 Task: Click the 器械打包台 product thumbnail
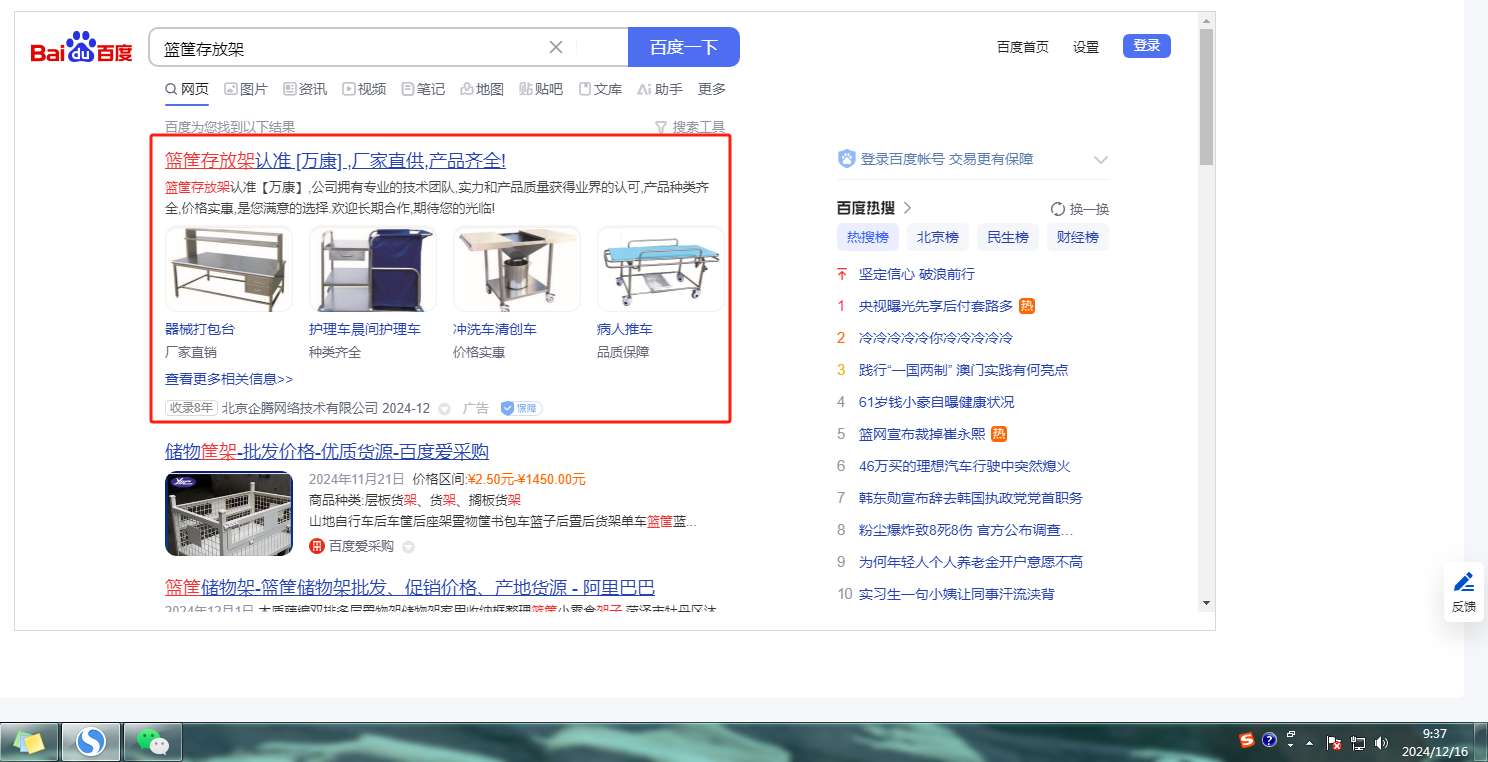click(229, 269)
